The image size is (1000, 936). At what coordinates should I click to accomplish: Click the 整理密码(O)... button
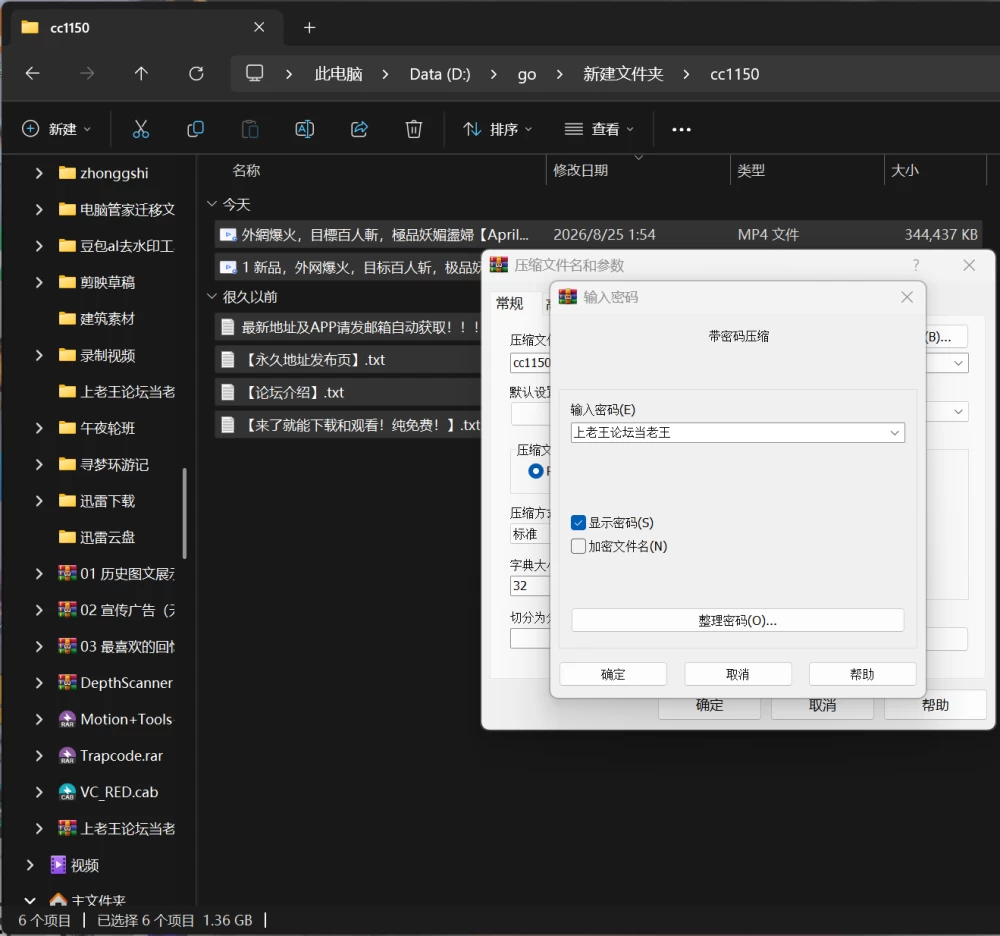pos(738,620)
